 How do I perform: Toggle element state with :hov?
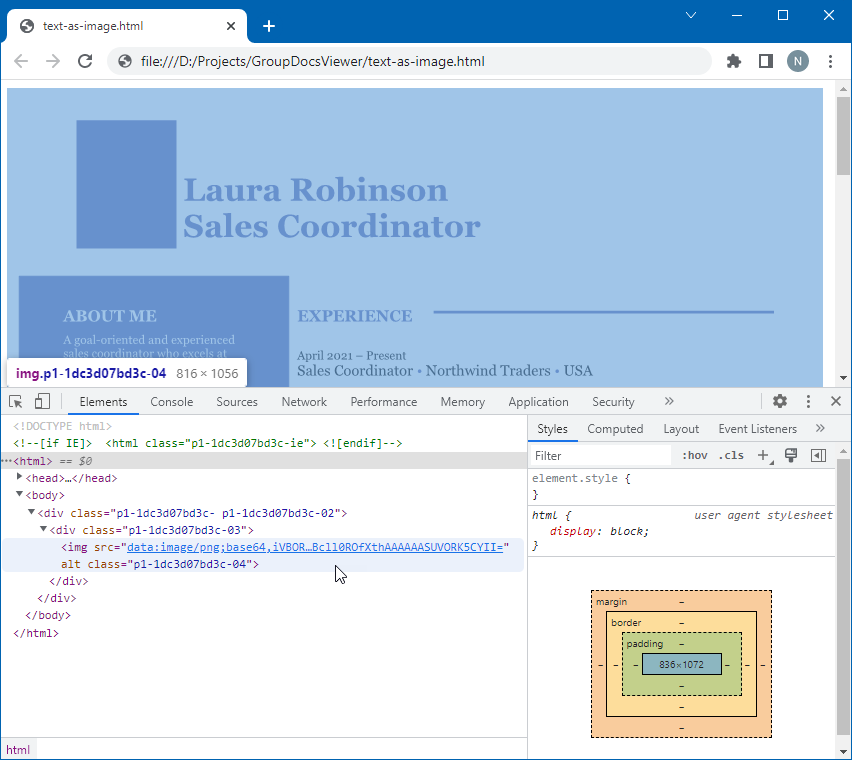click(694, 455)
